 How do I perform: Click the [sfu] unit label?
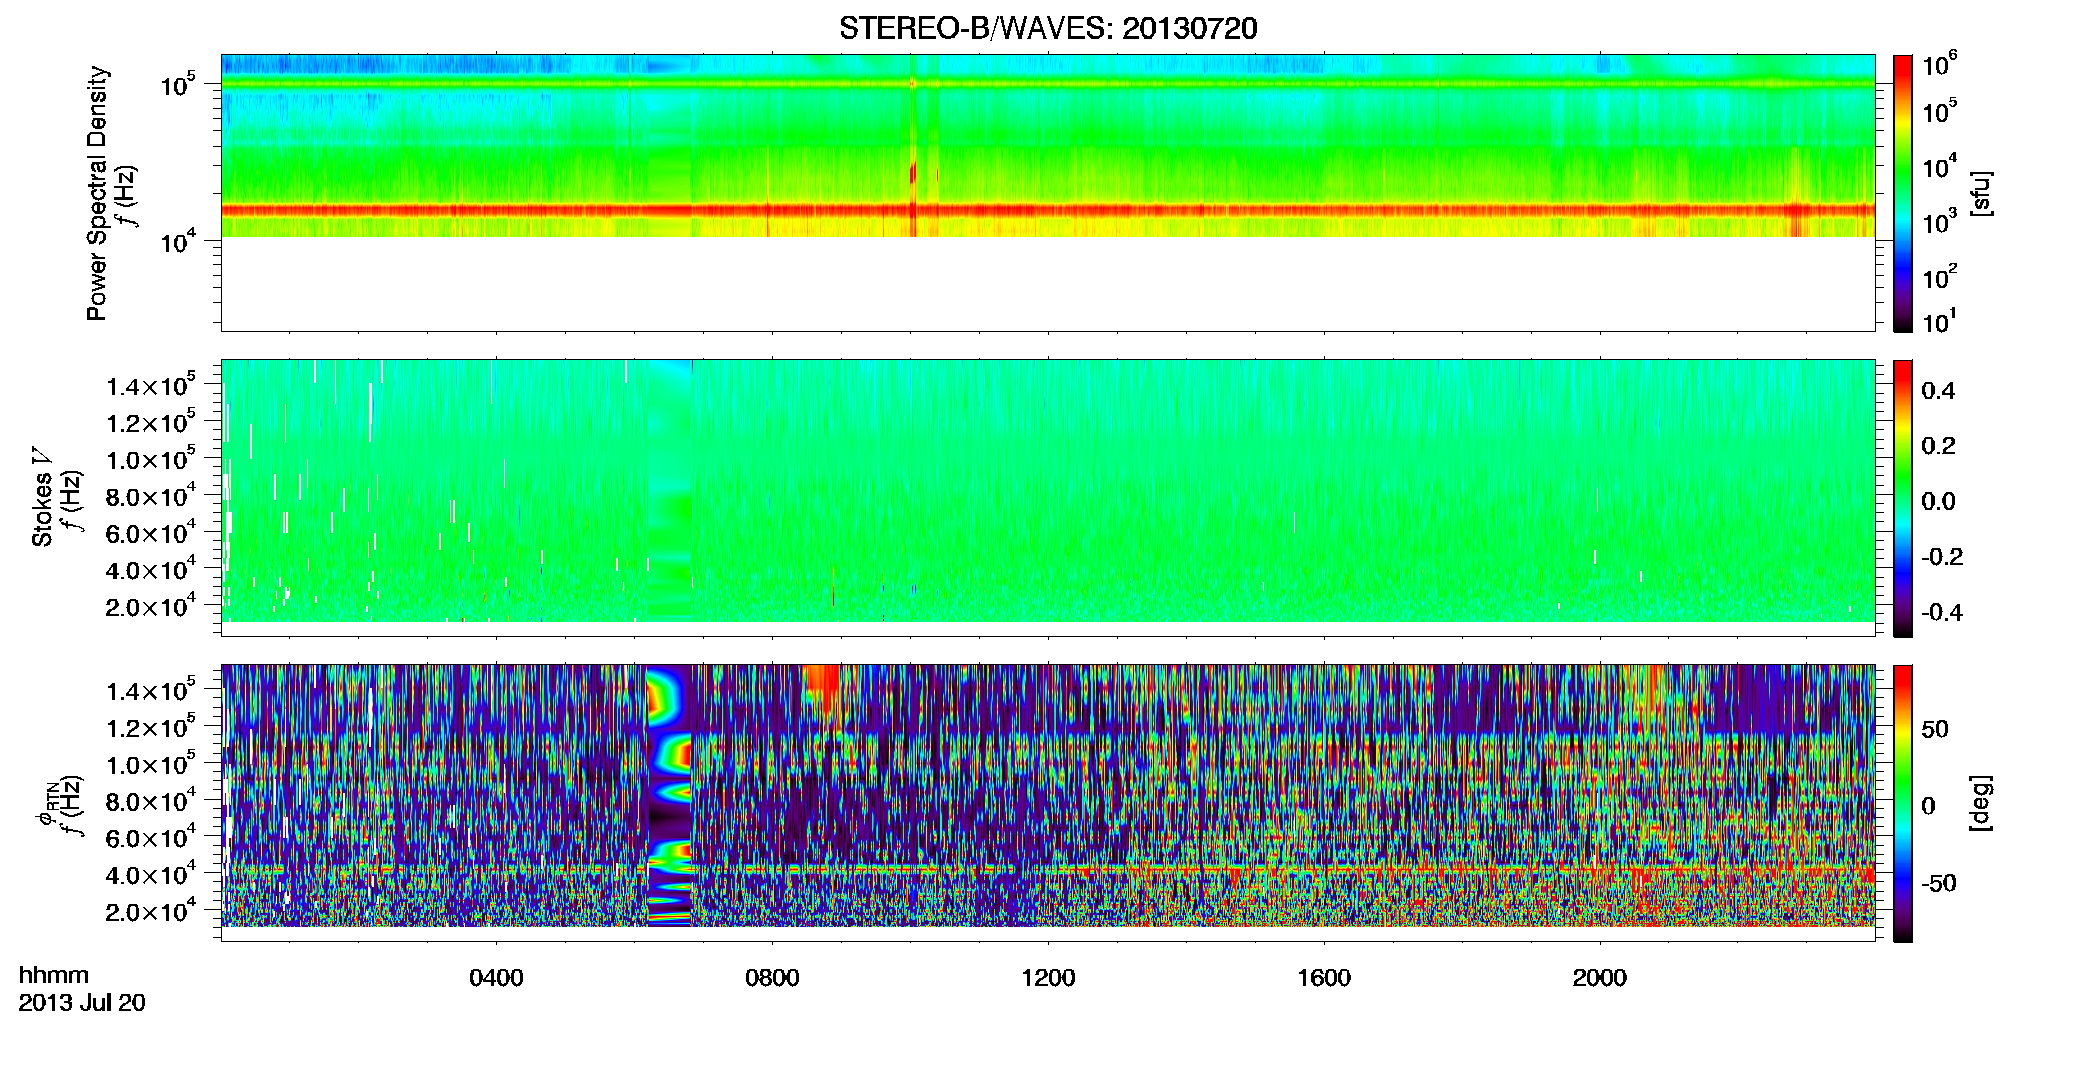(1980, 193)
